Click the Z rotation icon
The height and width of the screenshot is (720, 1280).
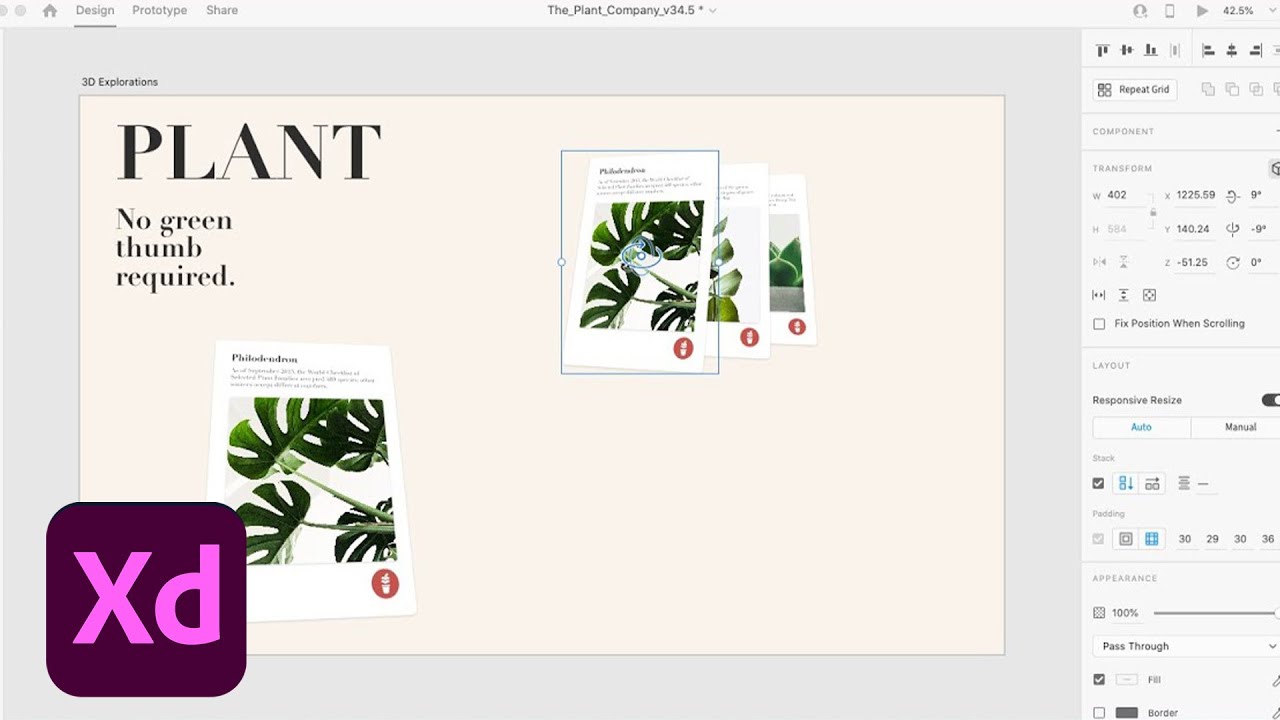pos(1232,262)
